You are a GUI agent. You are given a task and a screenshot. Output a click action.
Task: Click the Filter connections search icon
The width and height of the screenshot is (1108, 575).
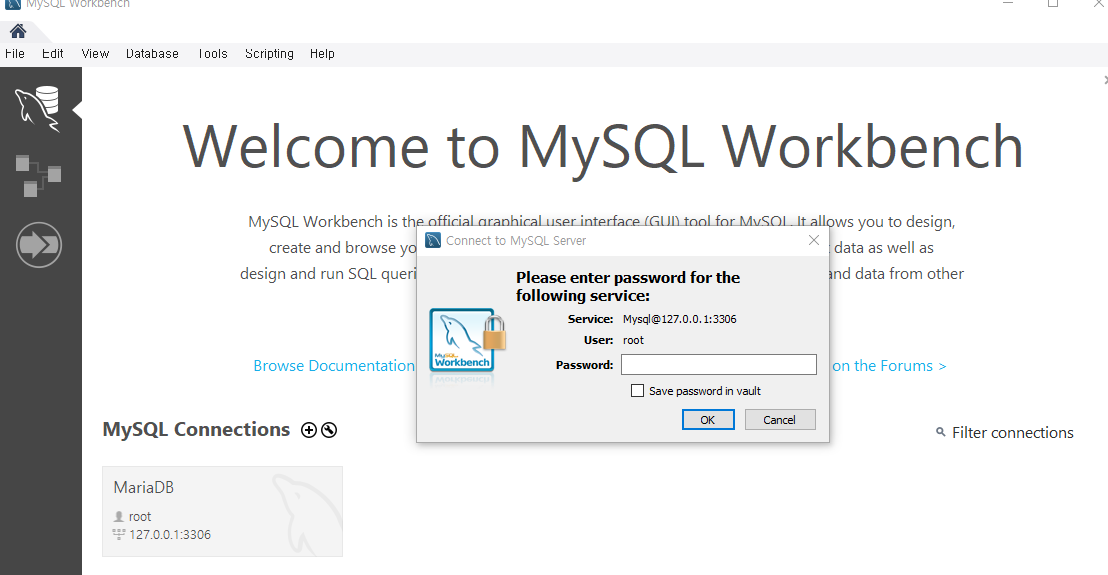coord(941,432)
